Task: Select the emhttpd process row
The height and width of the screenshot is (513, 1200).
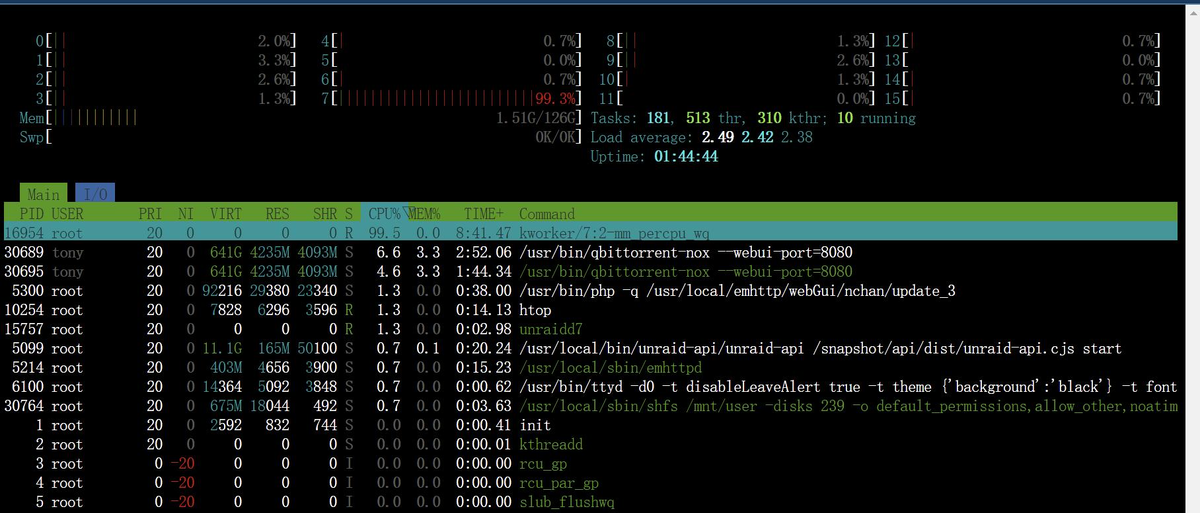Action: [x=600, y=367]
